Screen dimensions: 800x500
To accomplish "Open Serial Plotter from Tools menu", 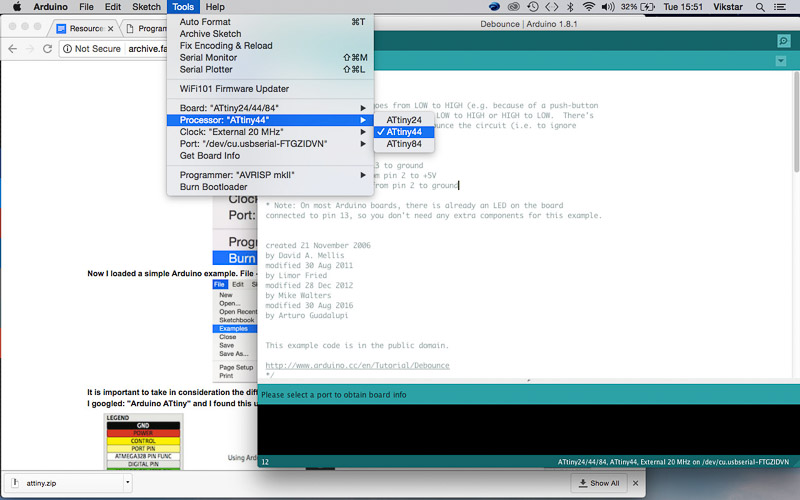I will coord(270,69).
